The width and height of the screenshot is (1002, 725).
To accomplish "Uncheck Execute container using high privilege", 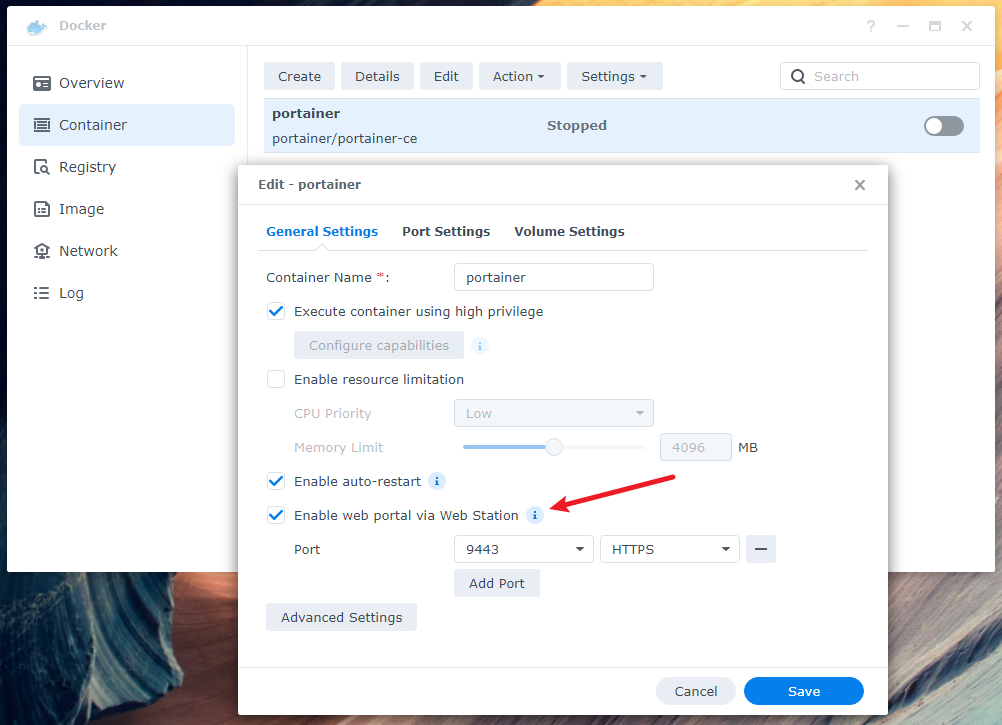I will pos(276,312).
